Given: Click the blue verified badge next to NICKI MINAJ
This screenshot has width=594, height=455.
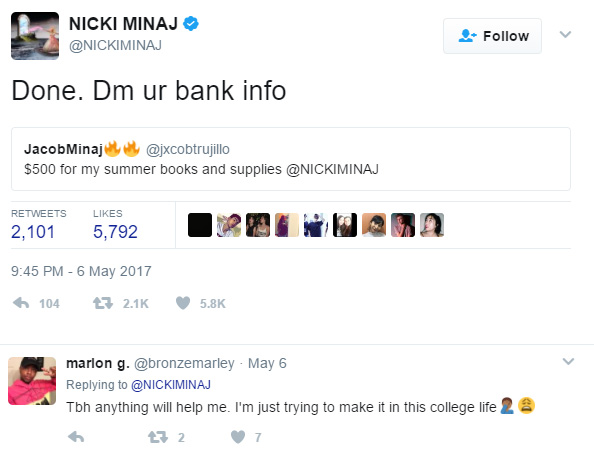Looking at the screenshot, I should 191,23.
